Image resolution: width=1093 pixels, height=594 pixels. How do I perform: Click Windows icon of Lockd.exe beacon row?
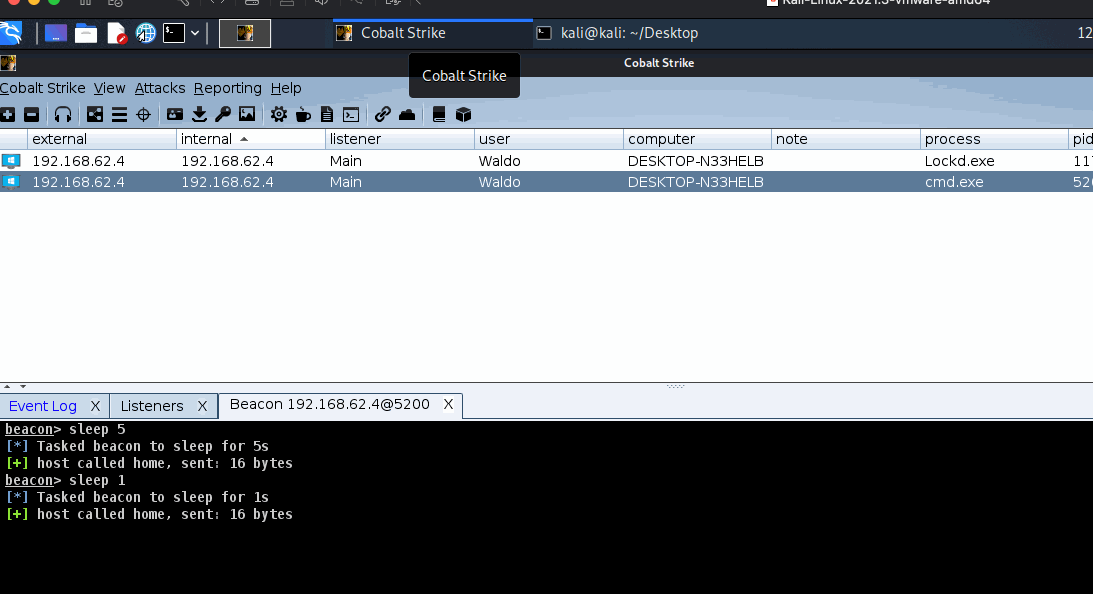(10, 161)
